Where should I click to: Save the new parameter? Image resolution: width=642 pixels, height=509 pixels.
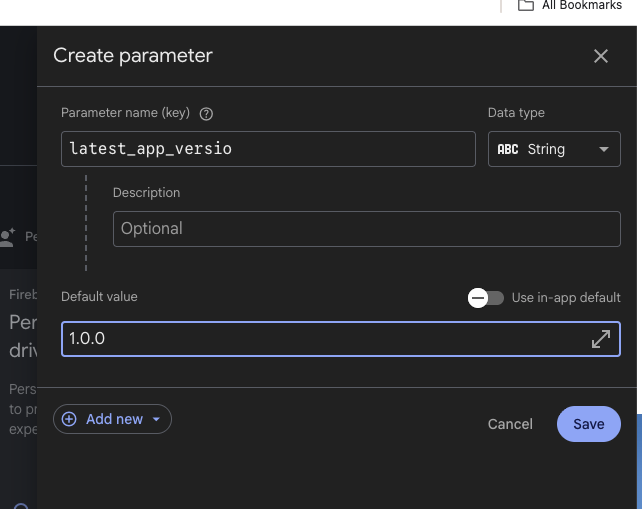pos(588,424)
